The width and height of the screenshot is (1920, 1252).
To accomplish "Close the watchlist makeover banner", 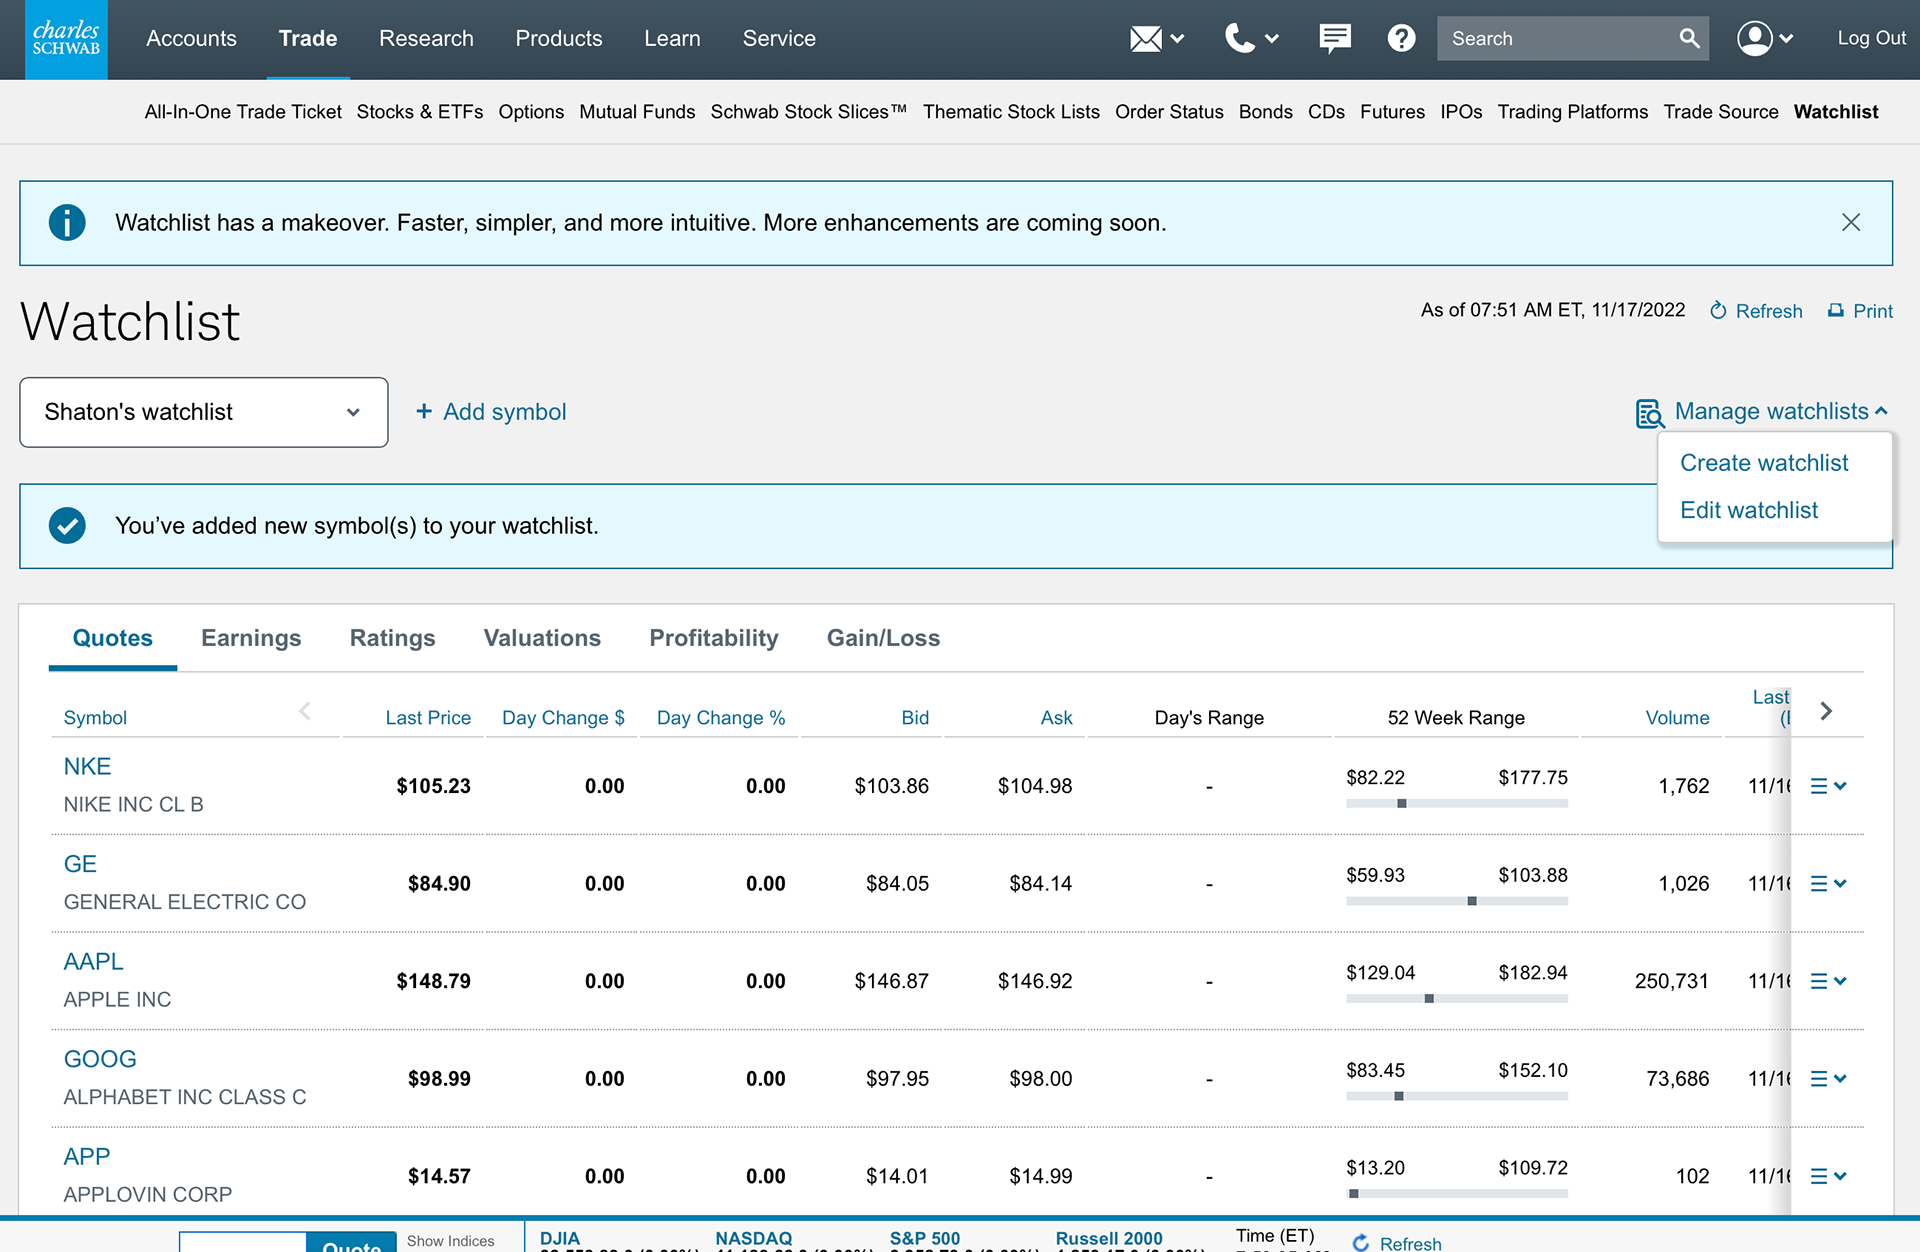I will 1851,223.
